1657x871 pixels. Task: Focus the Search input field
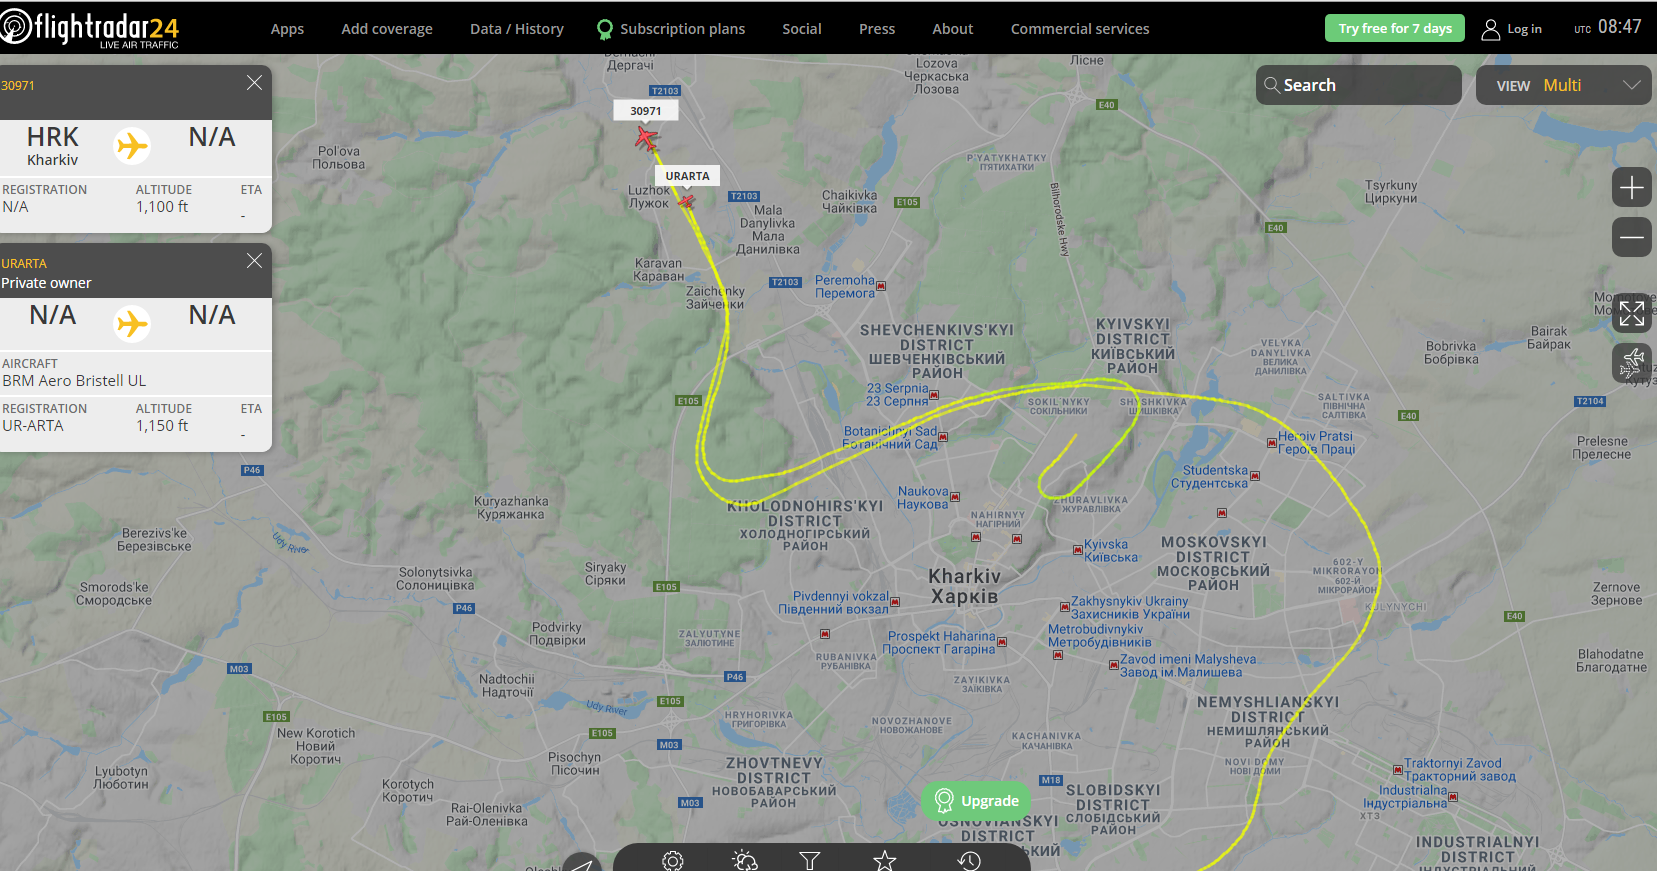(x=1359, y=85)
